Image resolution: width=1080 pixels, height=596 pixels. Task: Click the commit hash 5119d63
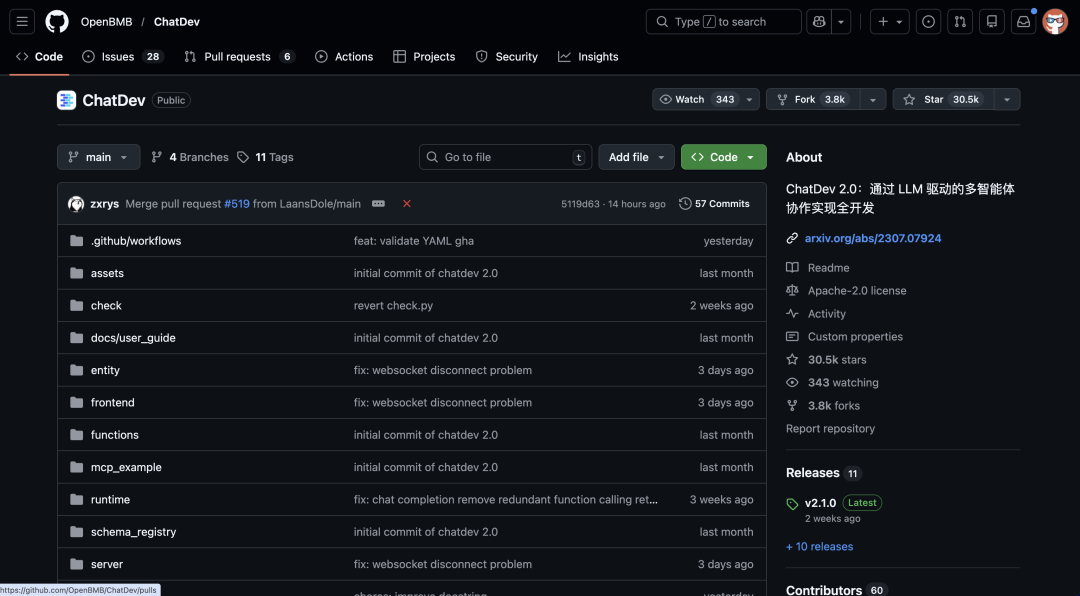[580, 204]
